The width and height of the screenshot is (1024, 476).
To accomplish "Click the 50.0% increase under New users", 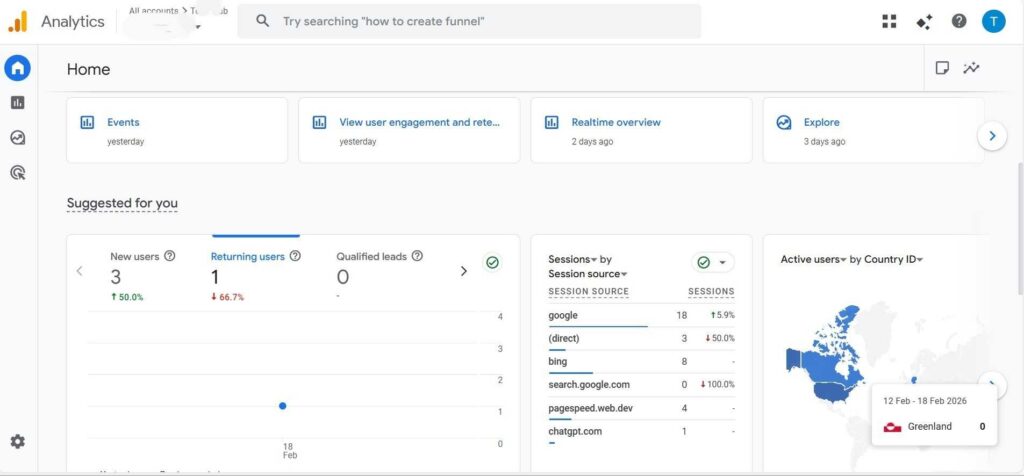I will (x=127, y=297).
